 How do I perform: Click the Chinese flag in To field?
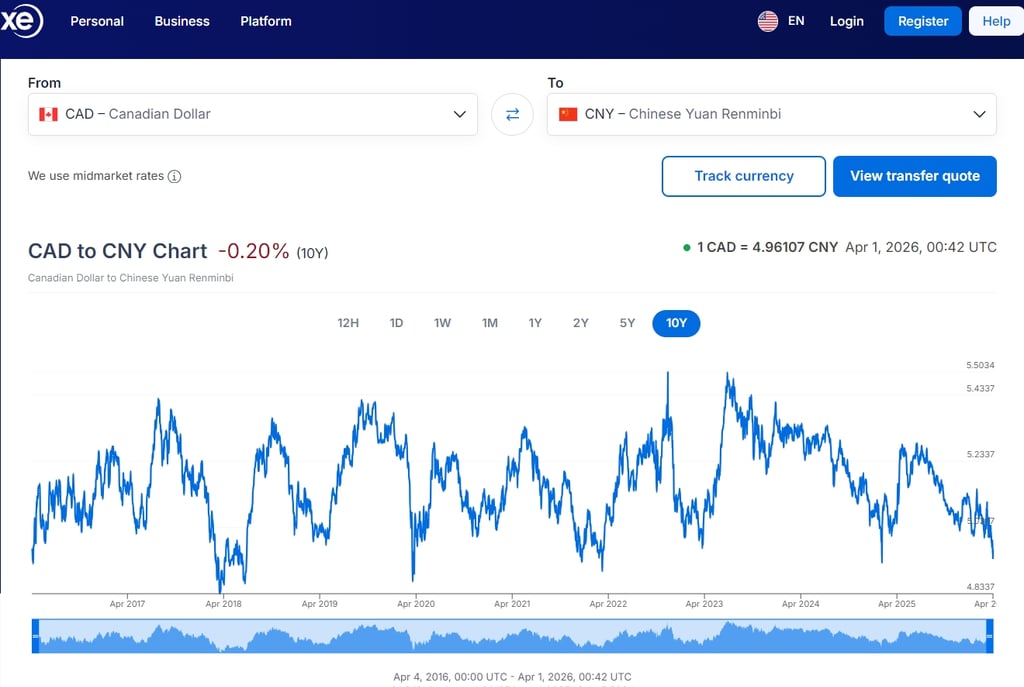(x=568, y=114)
